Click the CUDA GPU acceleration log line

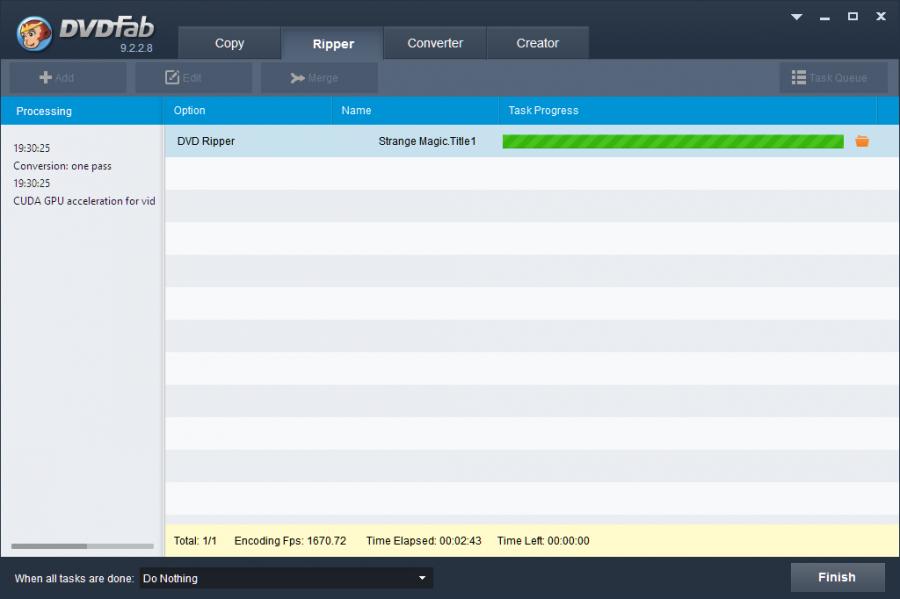(84, 201)
